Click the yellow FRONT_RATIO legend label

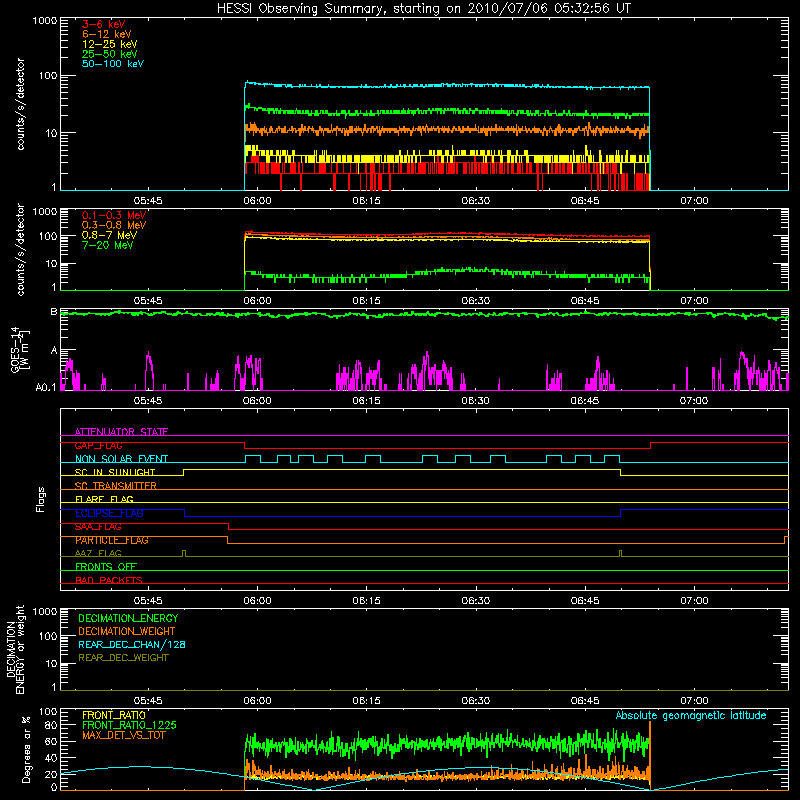(114, 715)
